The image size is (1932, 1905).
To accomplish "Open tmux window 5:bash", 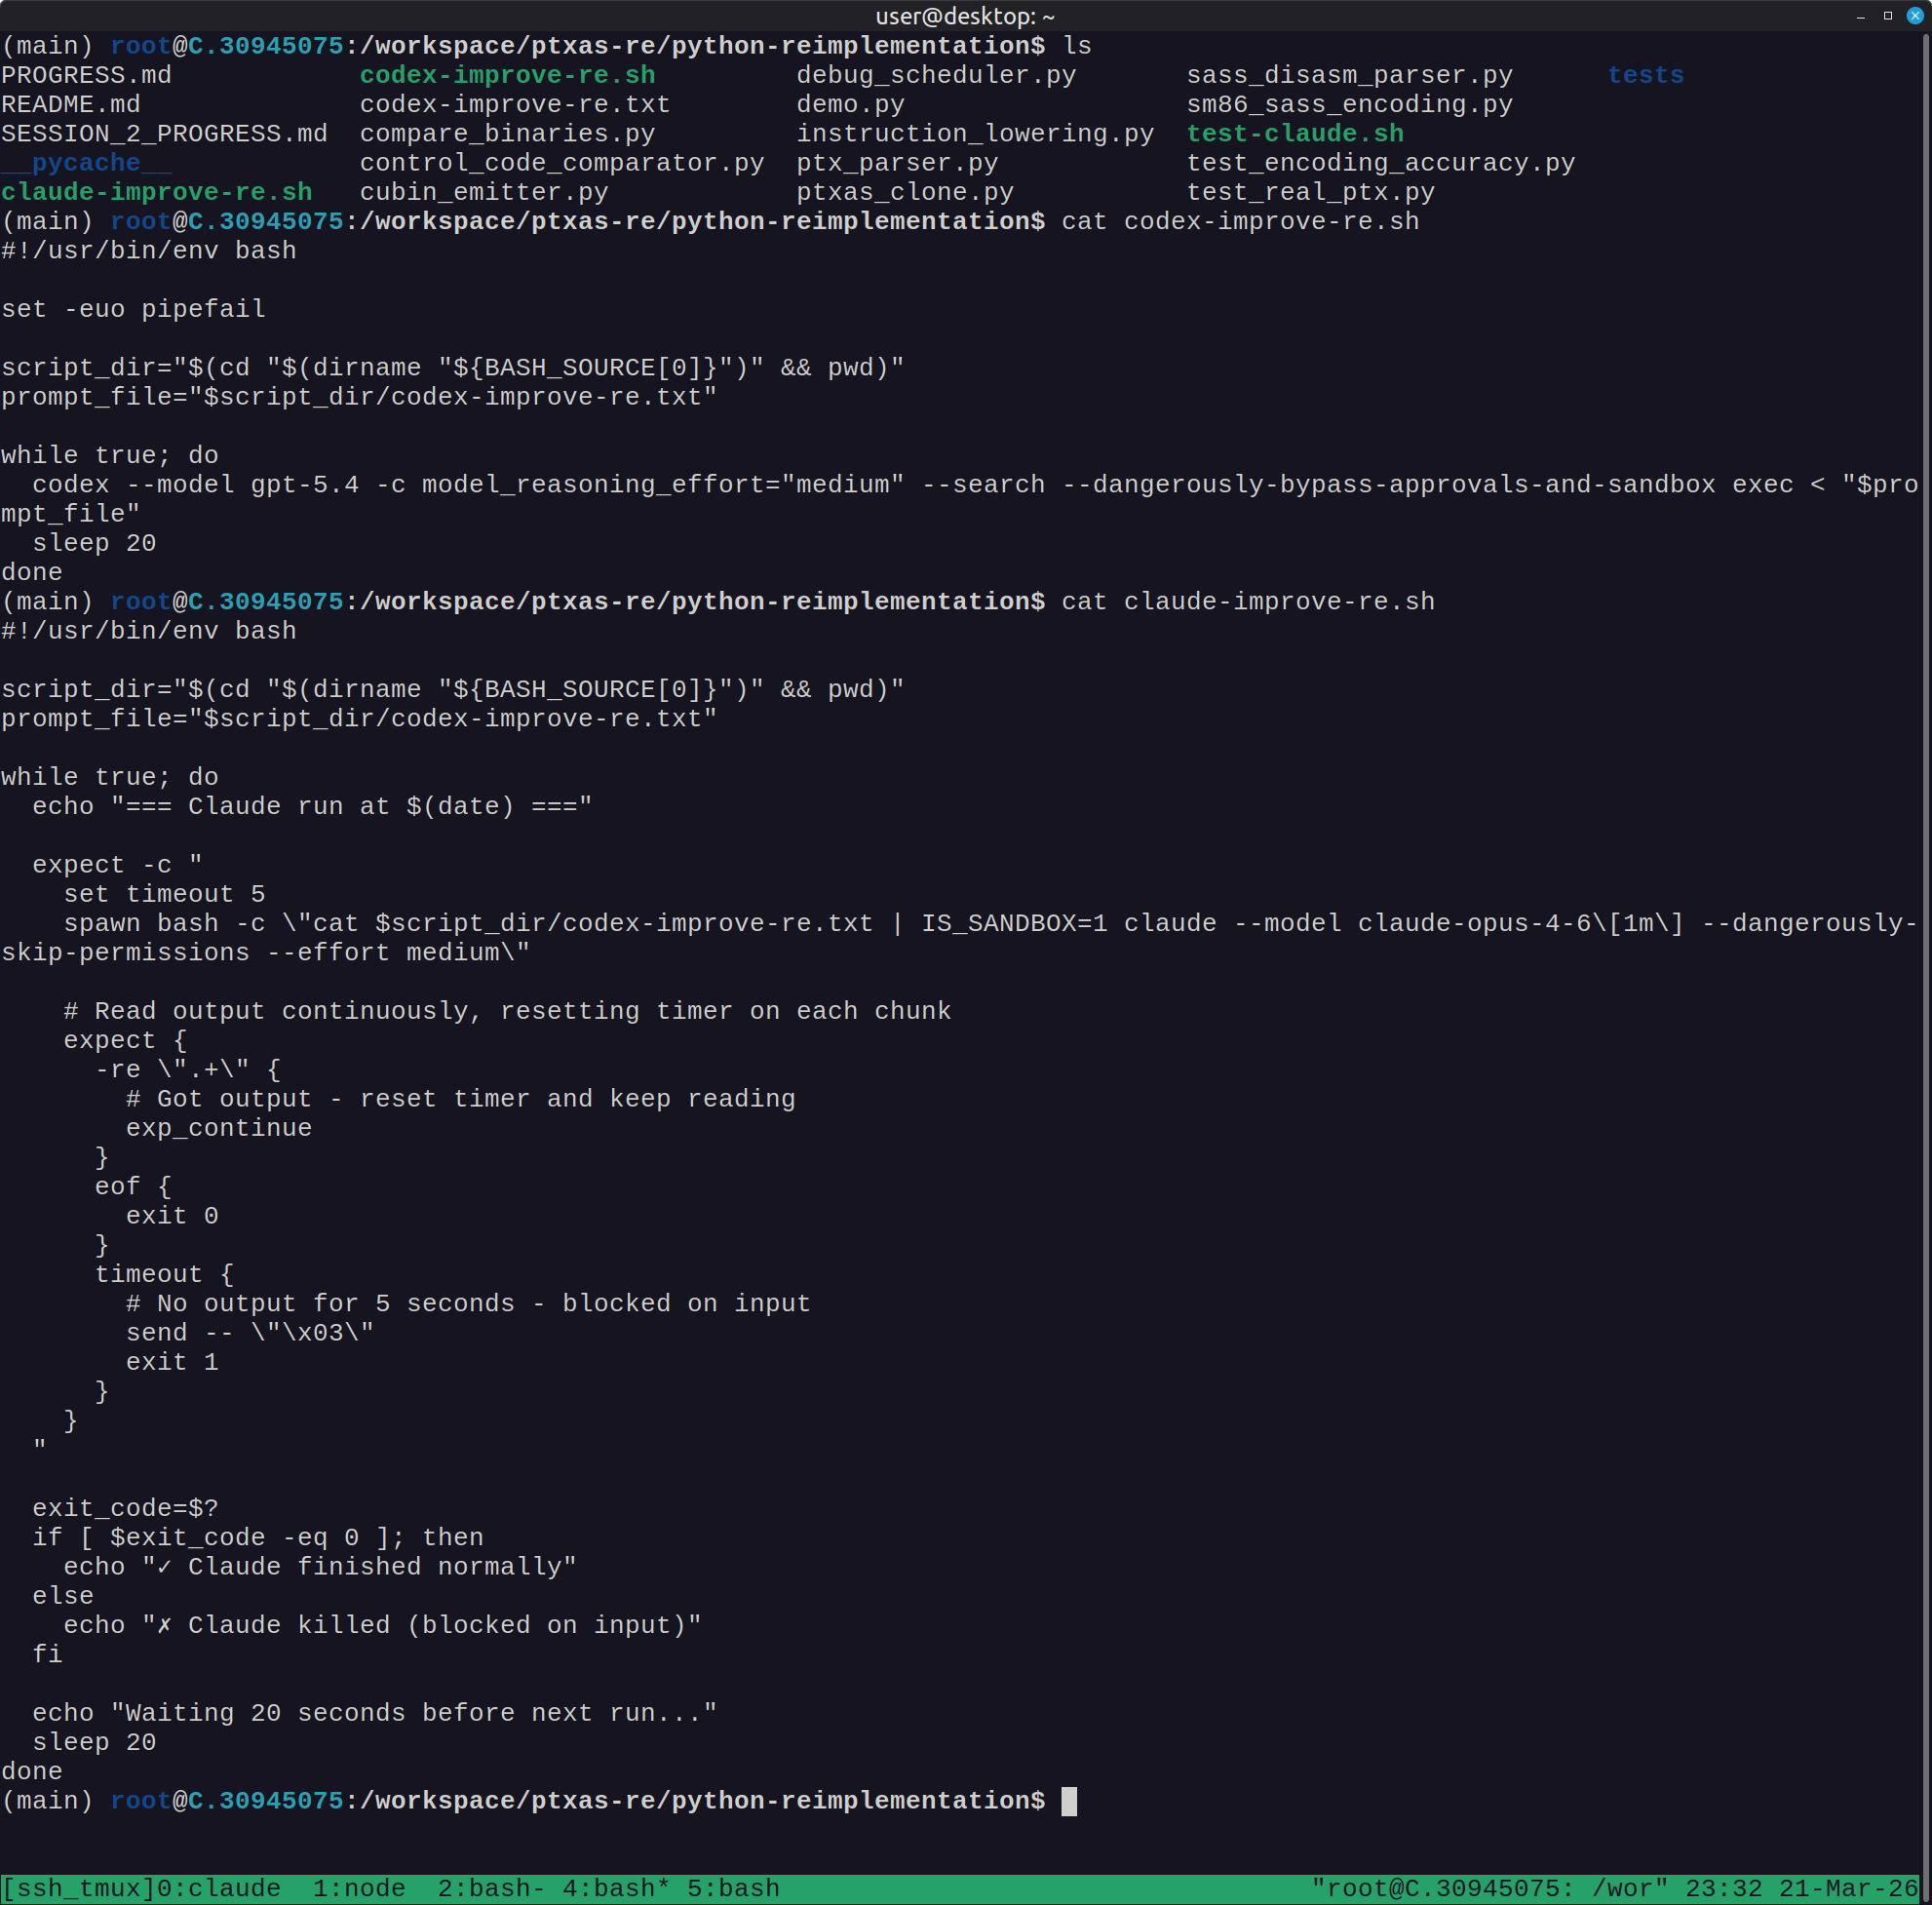I will [733, 1888].
